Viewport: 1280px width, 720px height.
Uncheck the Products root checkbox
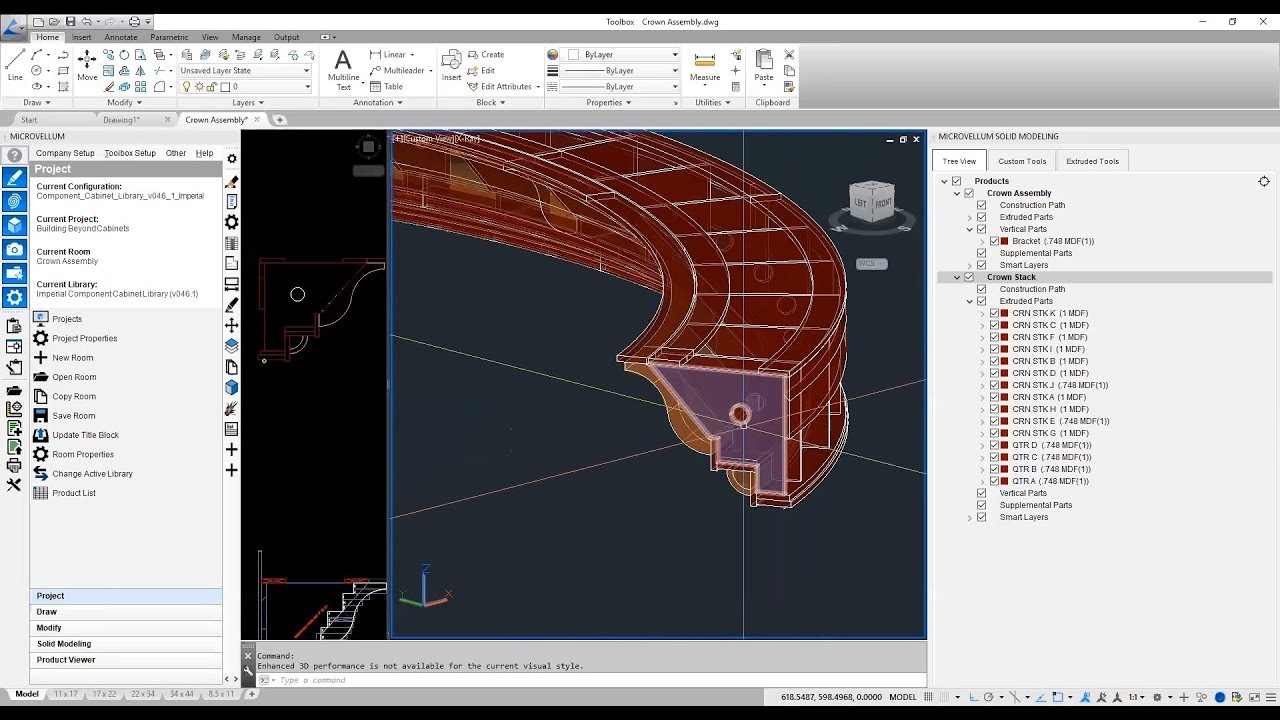[x=957, y=181]
